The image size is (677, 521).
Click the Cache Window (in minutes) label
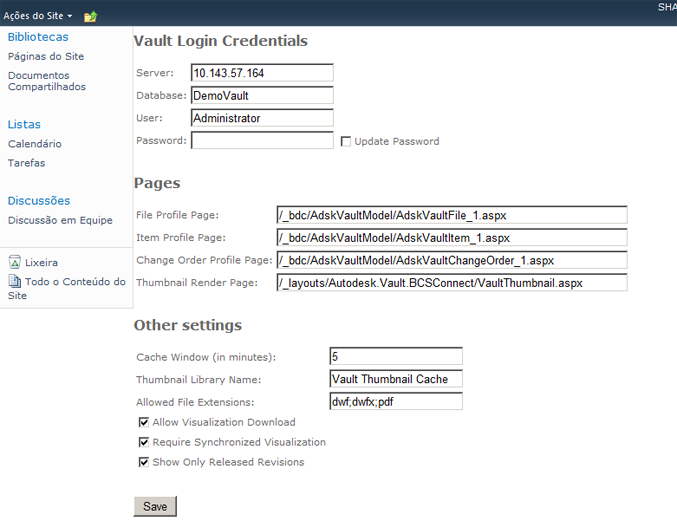coord(206,357)
